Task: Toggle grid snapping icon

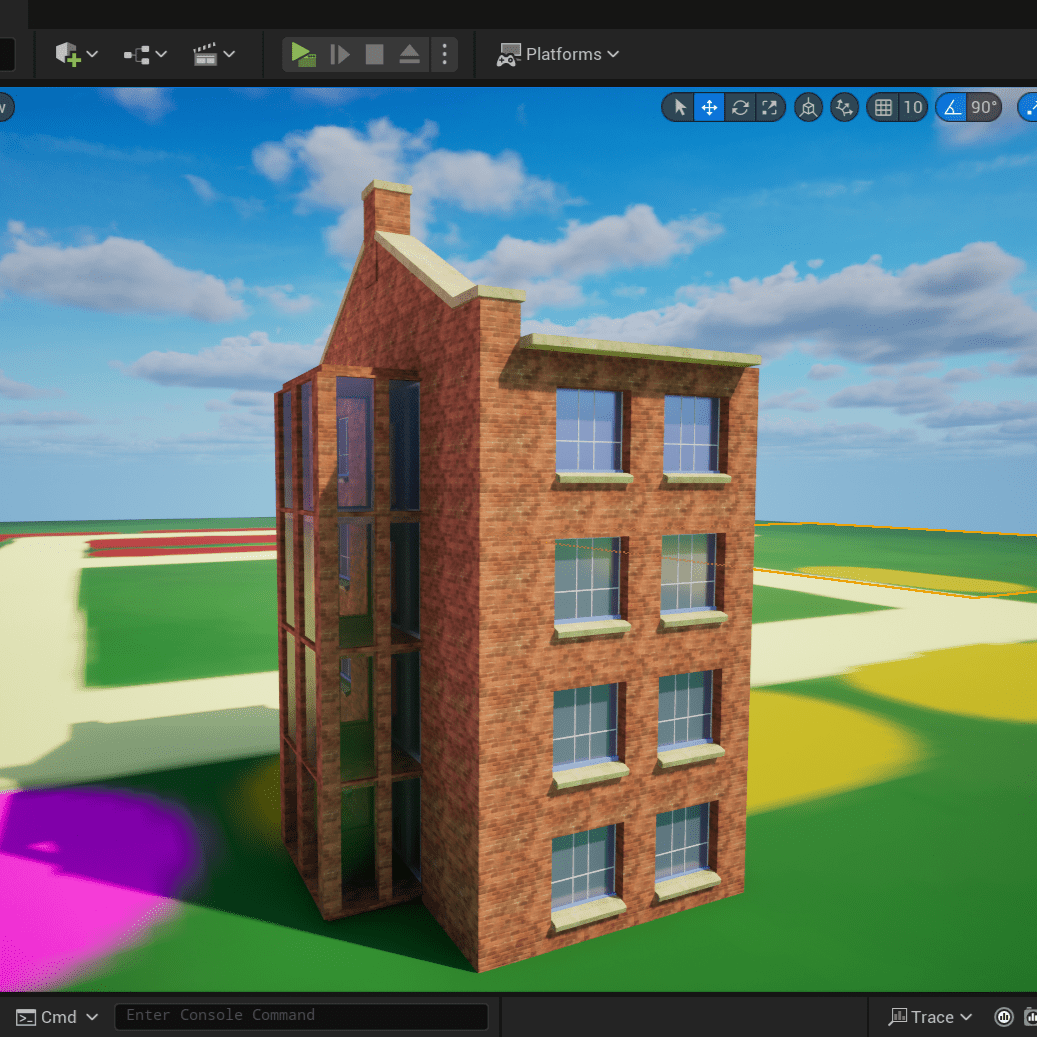Action: click(883, 107)
